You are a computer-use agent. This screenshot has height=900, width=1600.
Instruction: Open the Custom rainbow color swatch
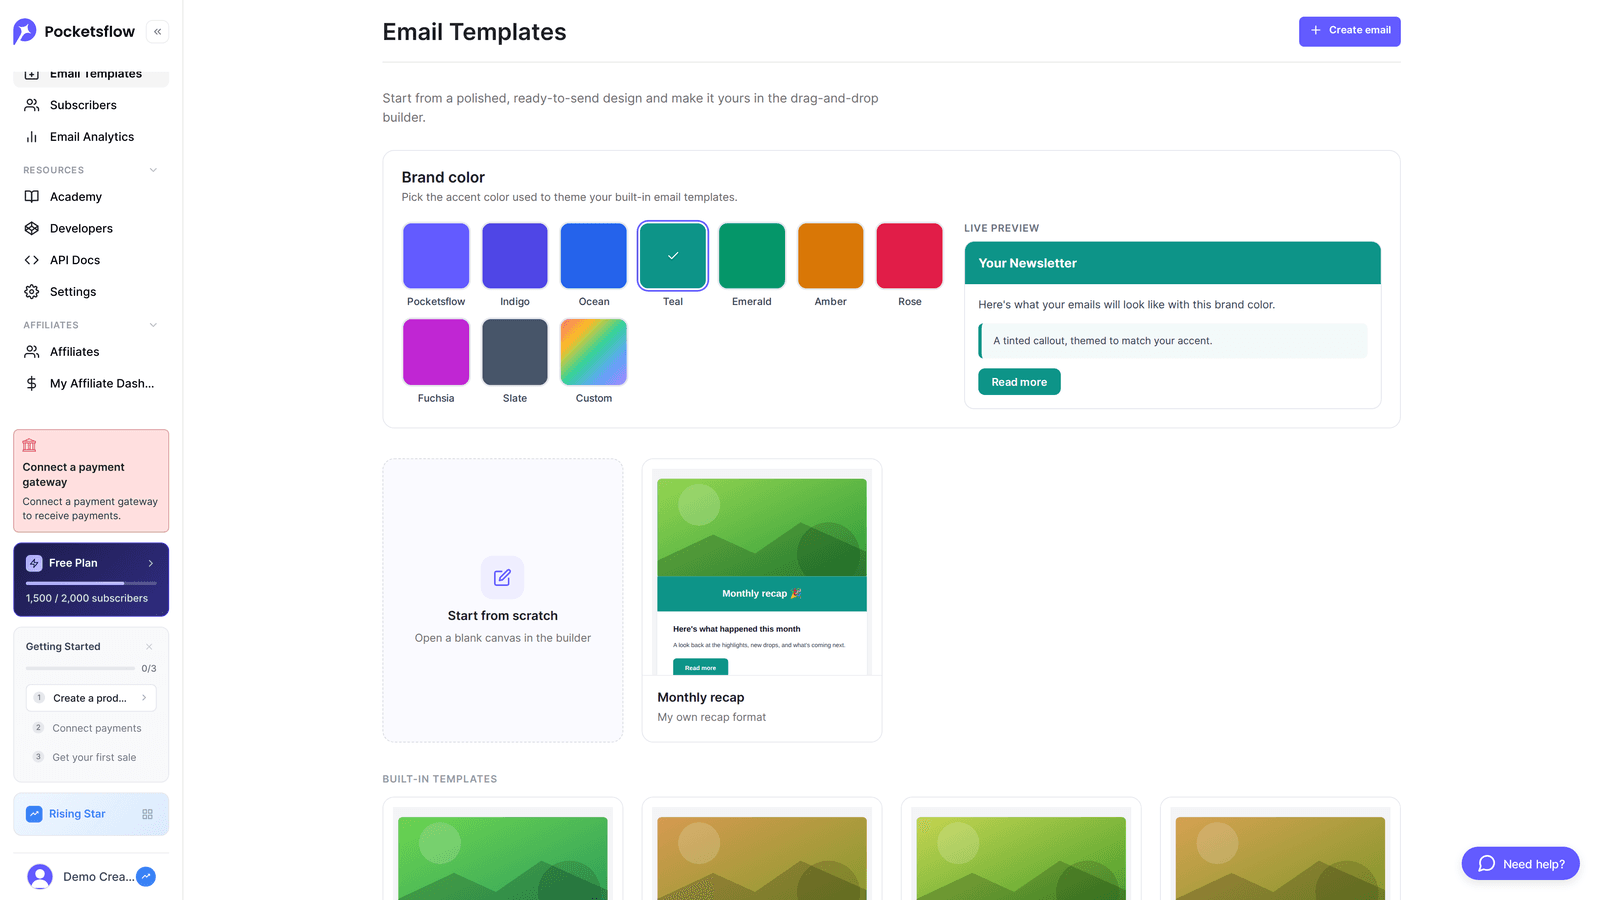tap(594, 352)
